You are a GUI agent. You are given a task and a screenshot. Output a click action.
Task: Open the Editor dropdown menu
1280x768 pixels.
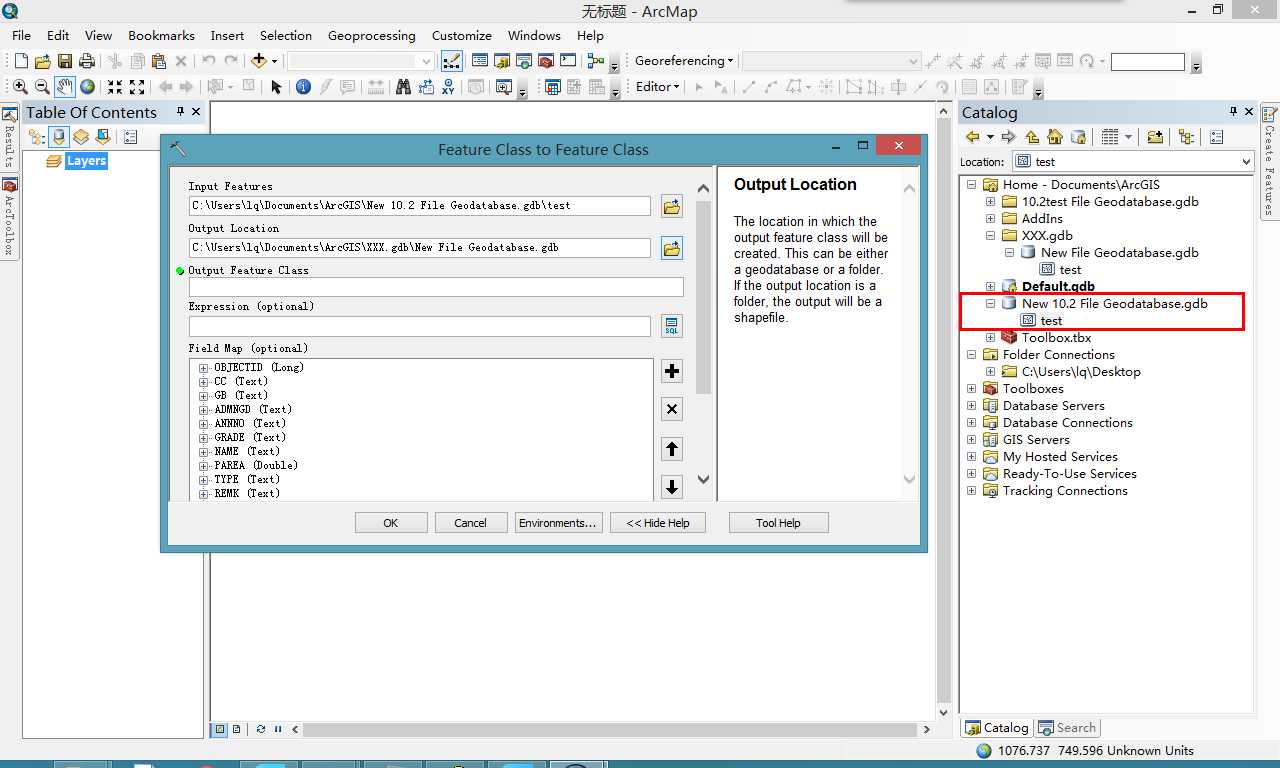[658, 86]
